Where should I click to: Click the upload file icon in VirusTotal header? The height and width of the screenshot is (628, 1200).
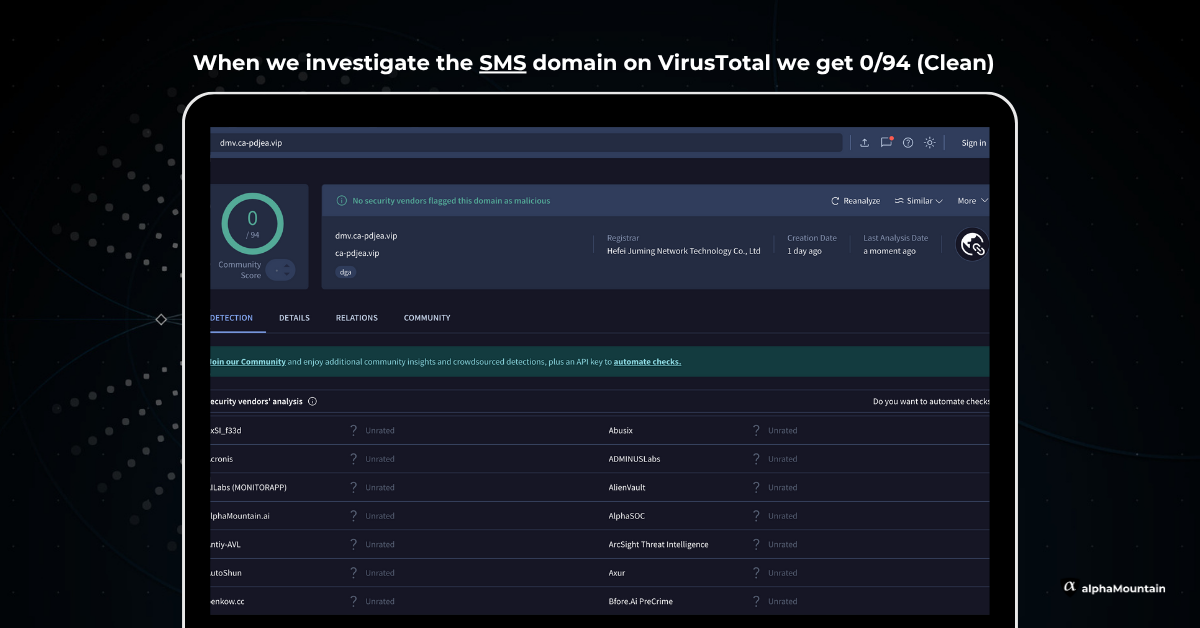(864, 143)
